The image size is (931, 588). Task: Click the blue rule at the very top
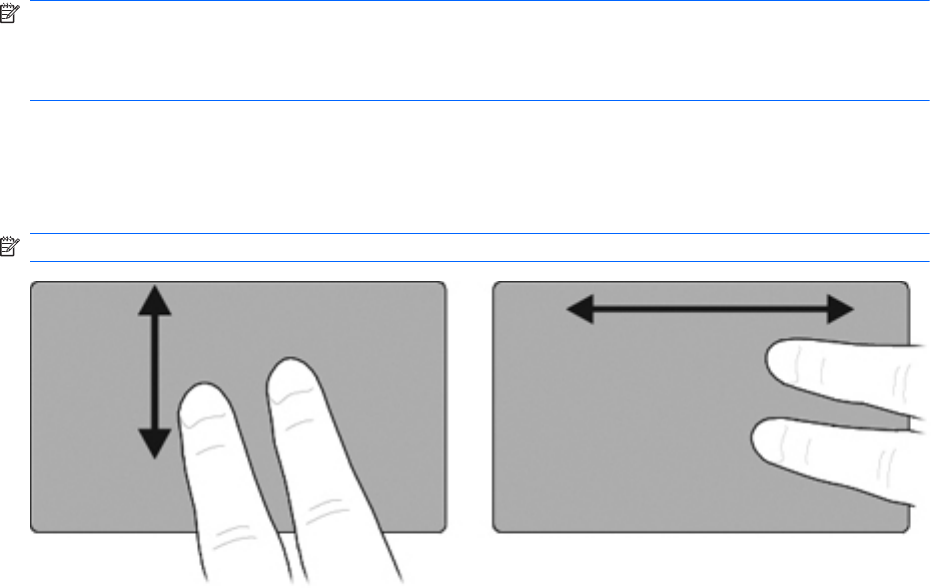(x=480, y=1)
